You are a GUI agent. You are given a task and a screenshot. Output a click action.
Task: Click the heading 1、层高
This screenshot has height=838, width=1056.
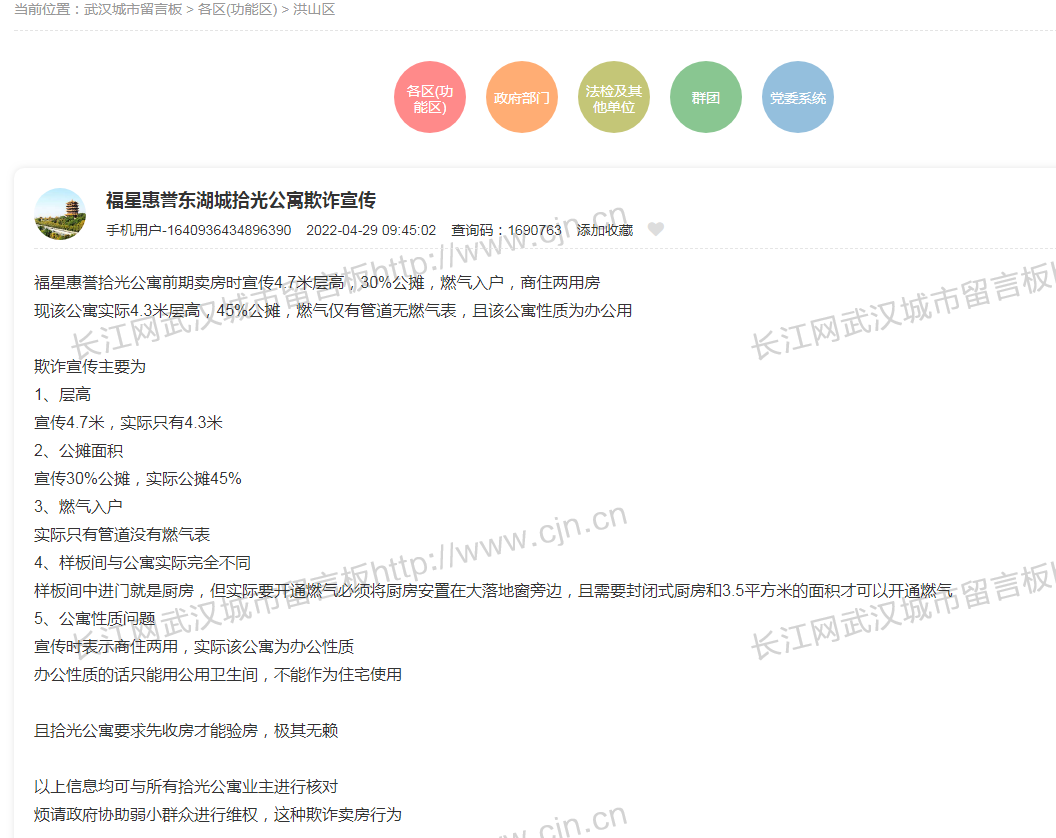pos(63,394)
